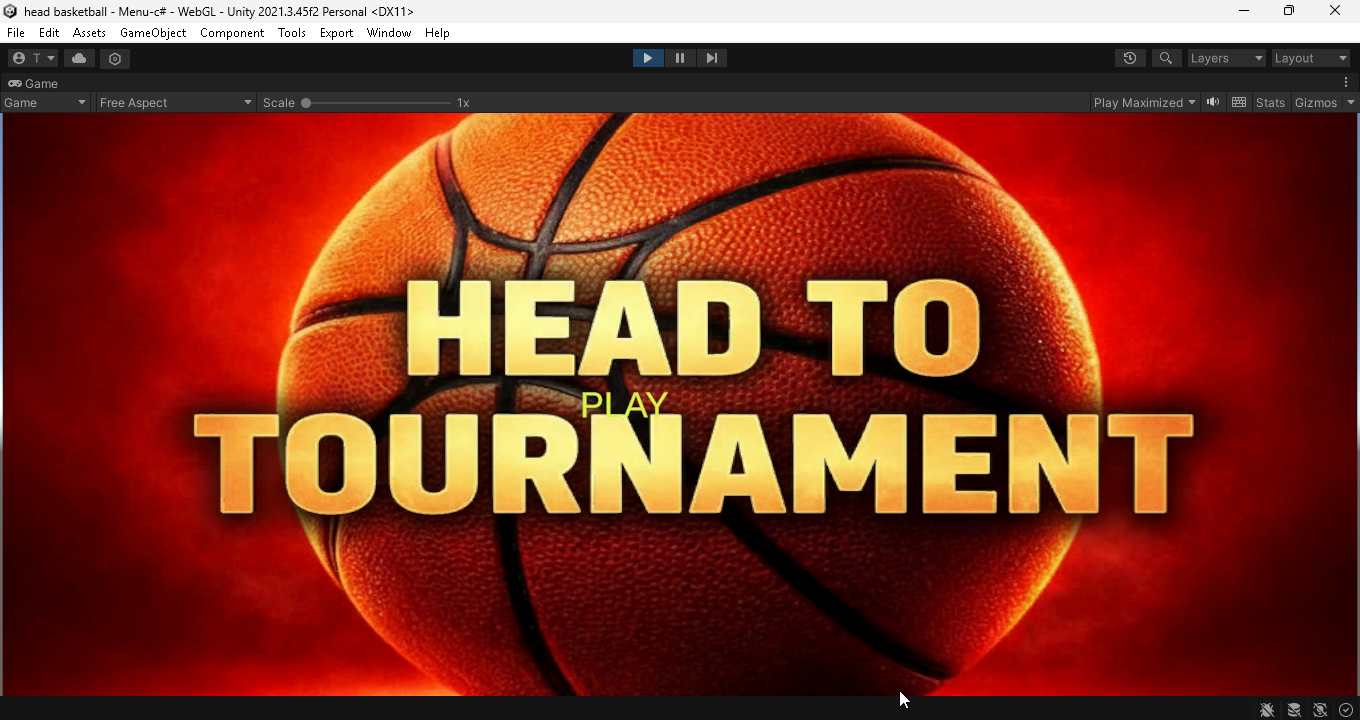Open the Tools menu
The width and height of the screenshot is (1360, 720).
point(292,33)
